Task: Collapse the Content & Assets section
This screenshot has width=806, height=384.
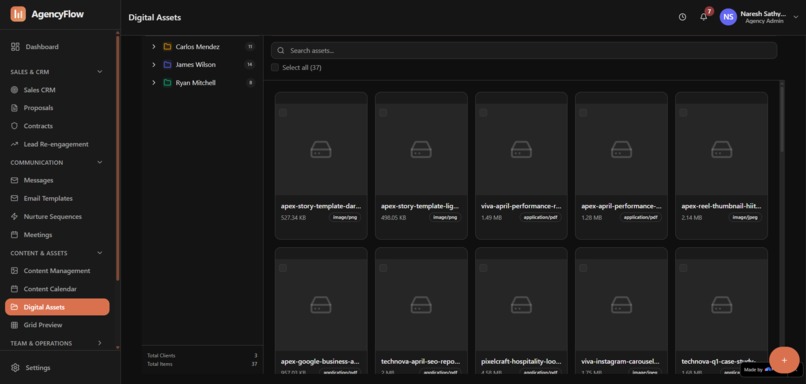Action: point(100,253)
